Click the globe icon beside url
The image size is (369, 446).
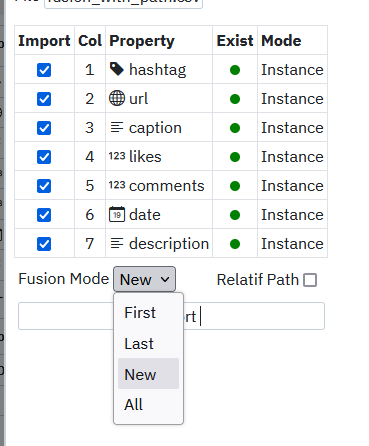117,98
